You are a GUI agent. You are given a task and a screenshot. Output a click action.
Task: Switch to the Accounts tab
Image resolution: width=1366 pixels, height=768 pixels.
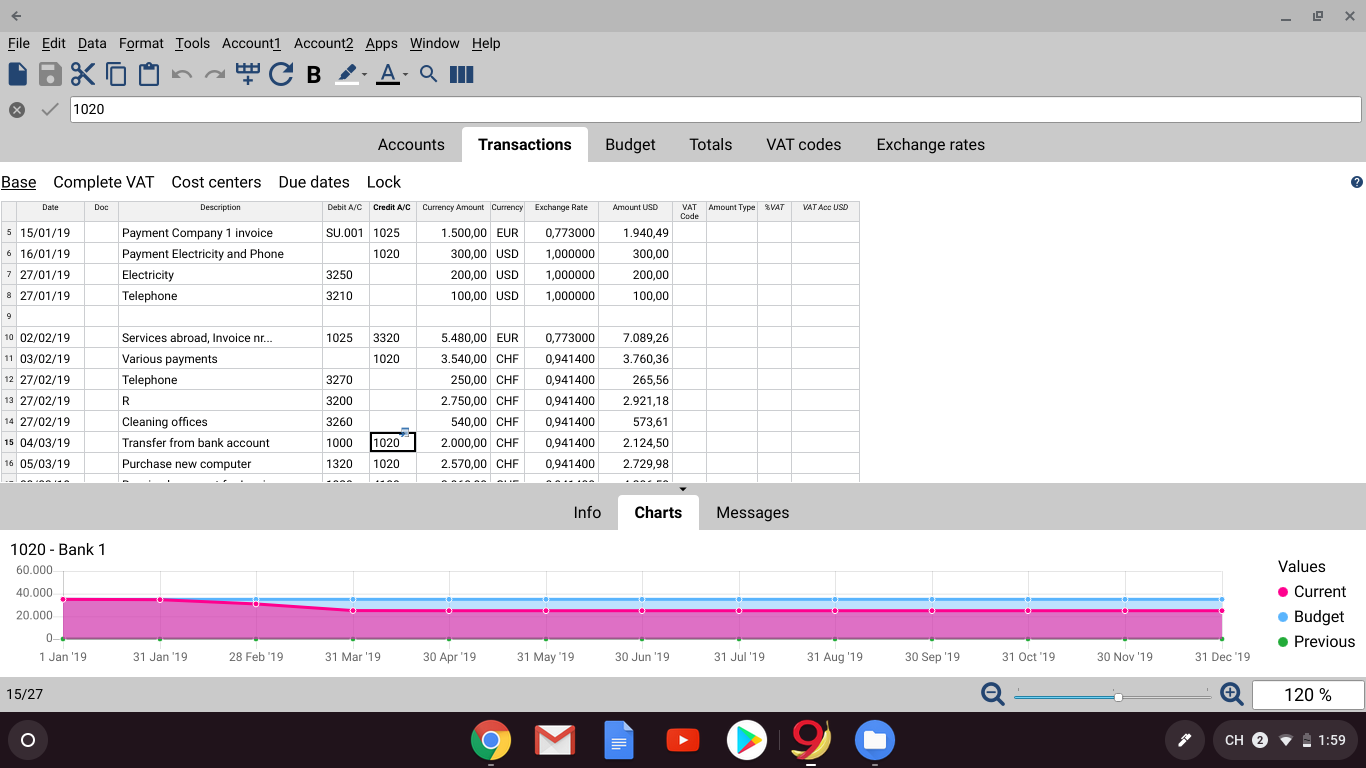(x=411, y=145)
